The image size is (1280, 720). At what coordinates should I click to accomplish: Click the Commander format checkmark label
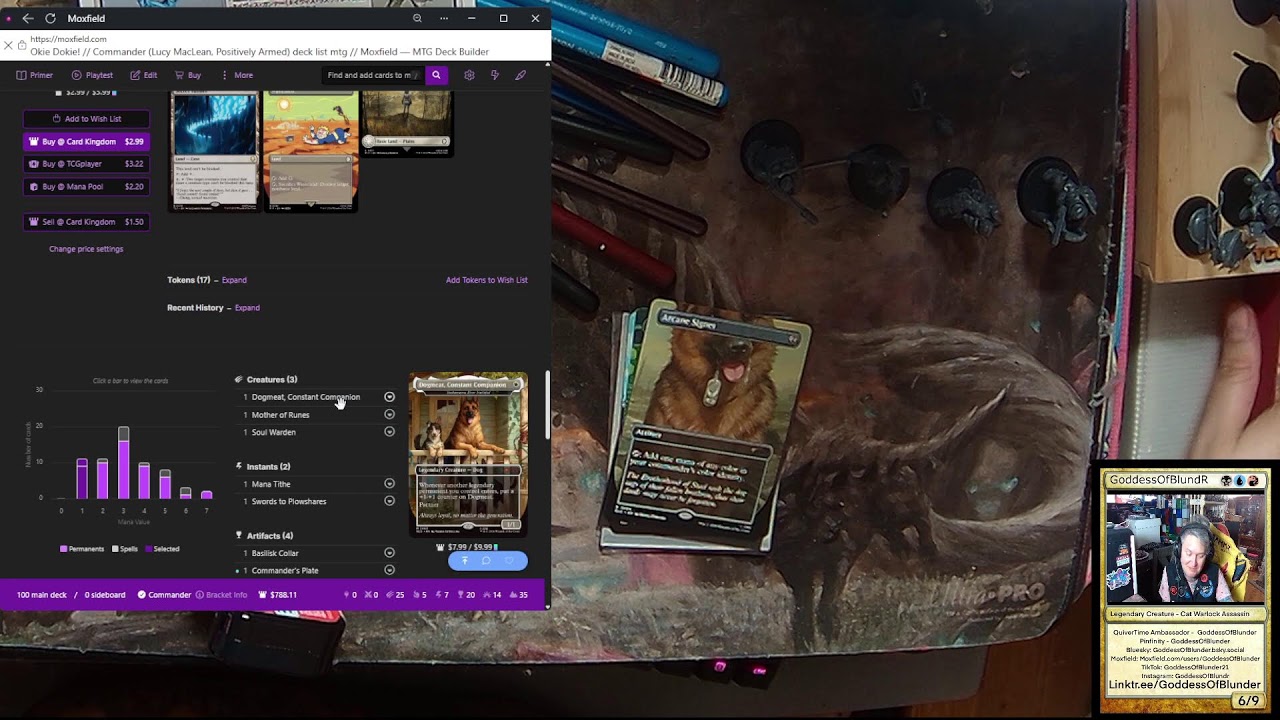click(164, 595)
